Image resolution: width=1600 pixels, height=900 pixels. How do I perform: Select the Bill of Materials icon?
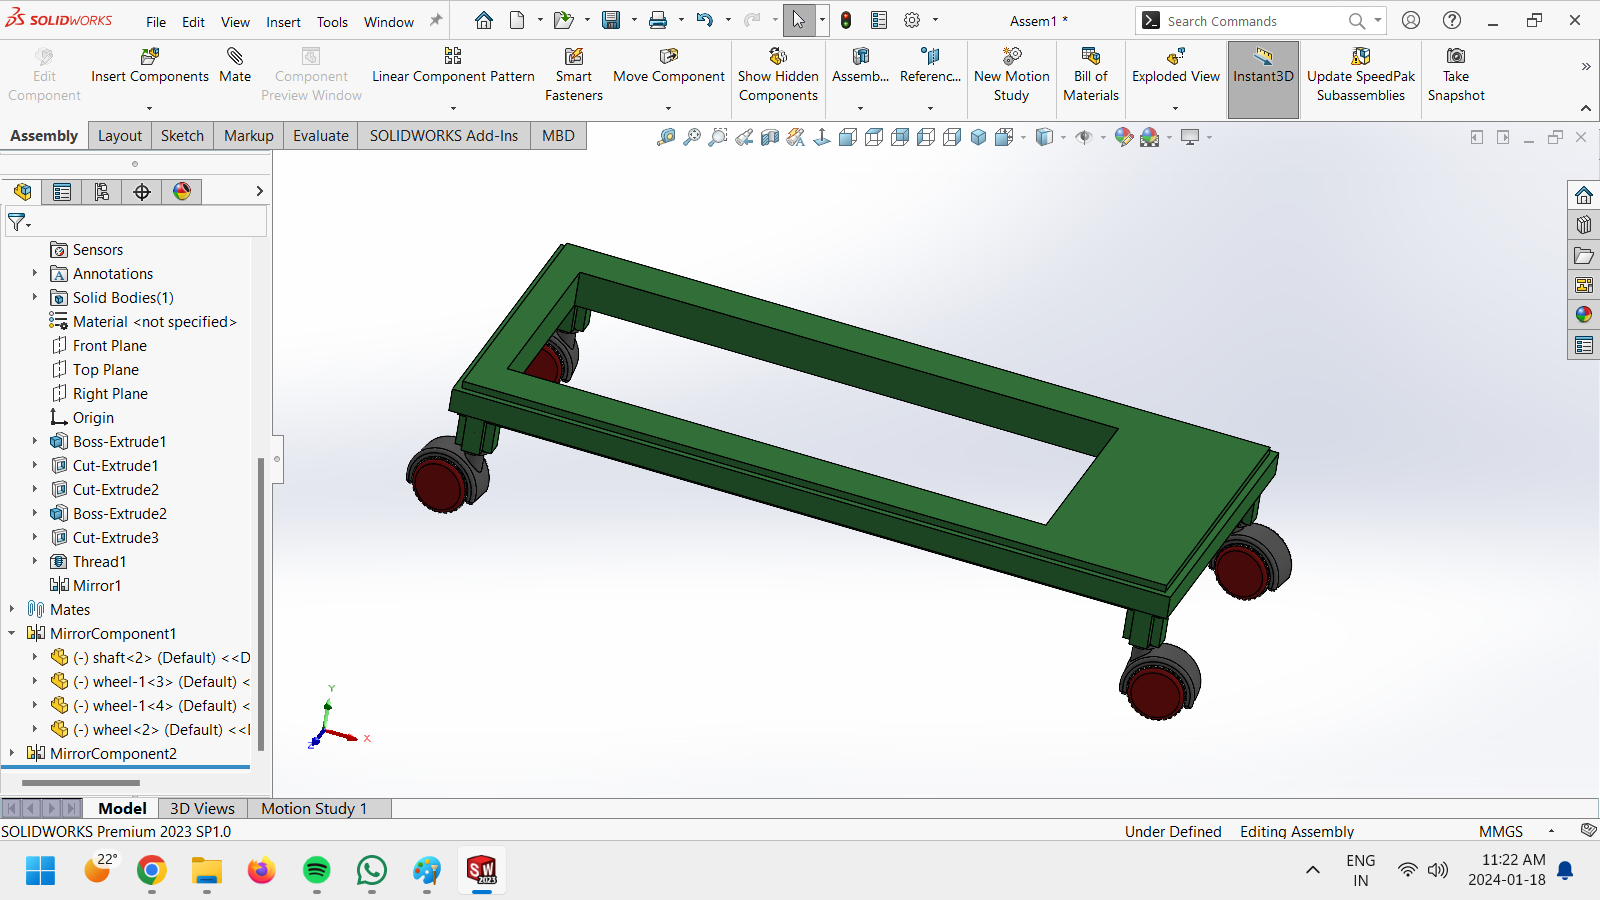[1091, 56]
